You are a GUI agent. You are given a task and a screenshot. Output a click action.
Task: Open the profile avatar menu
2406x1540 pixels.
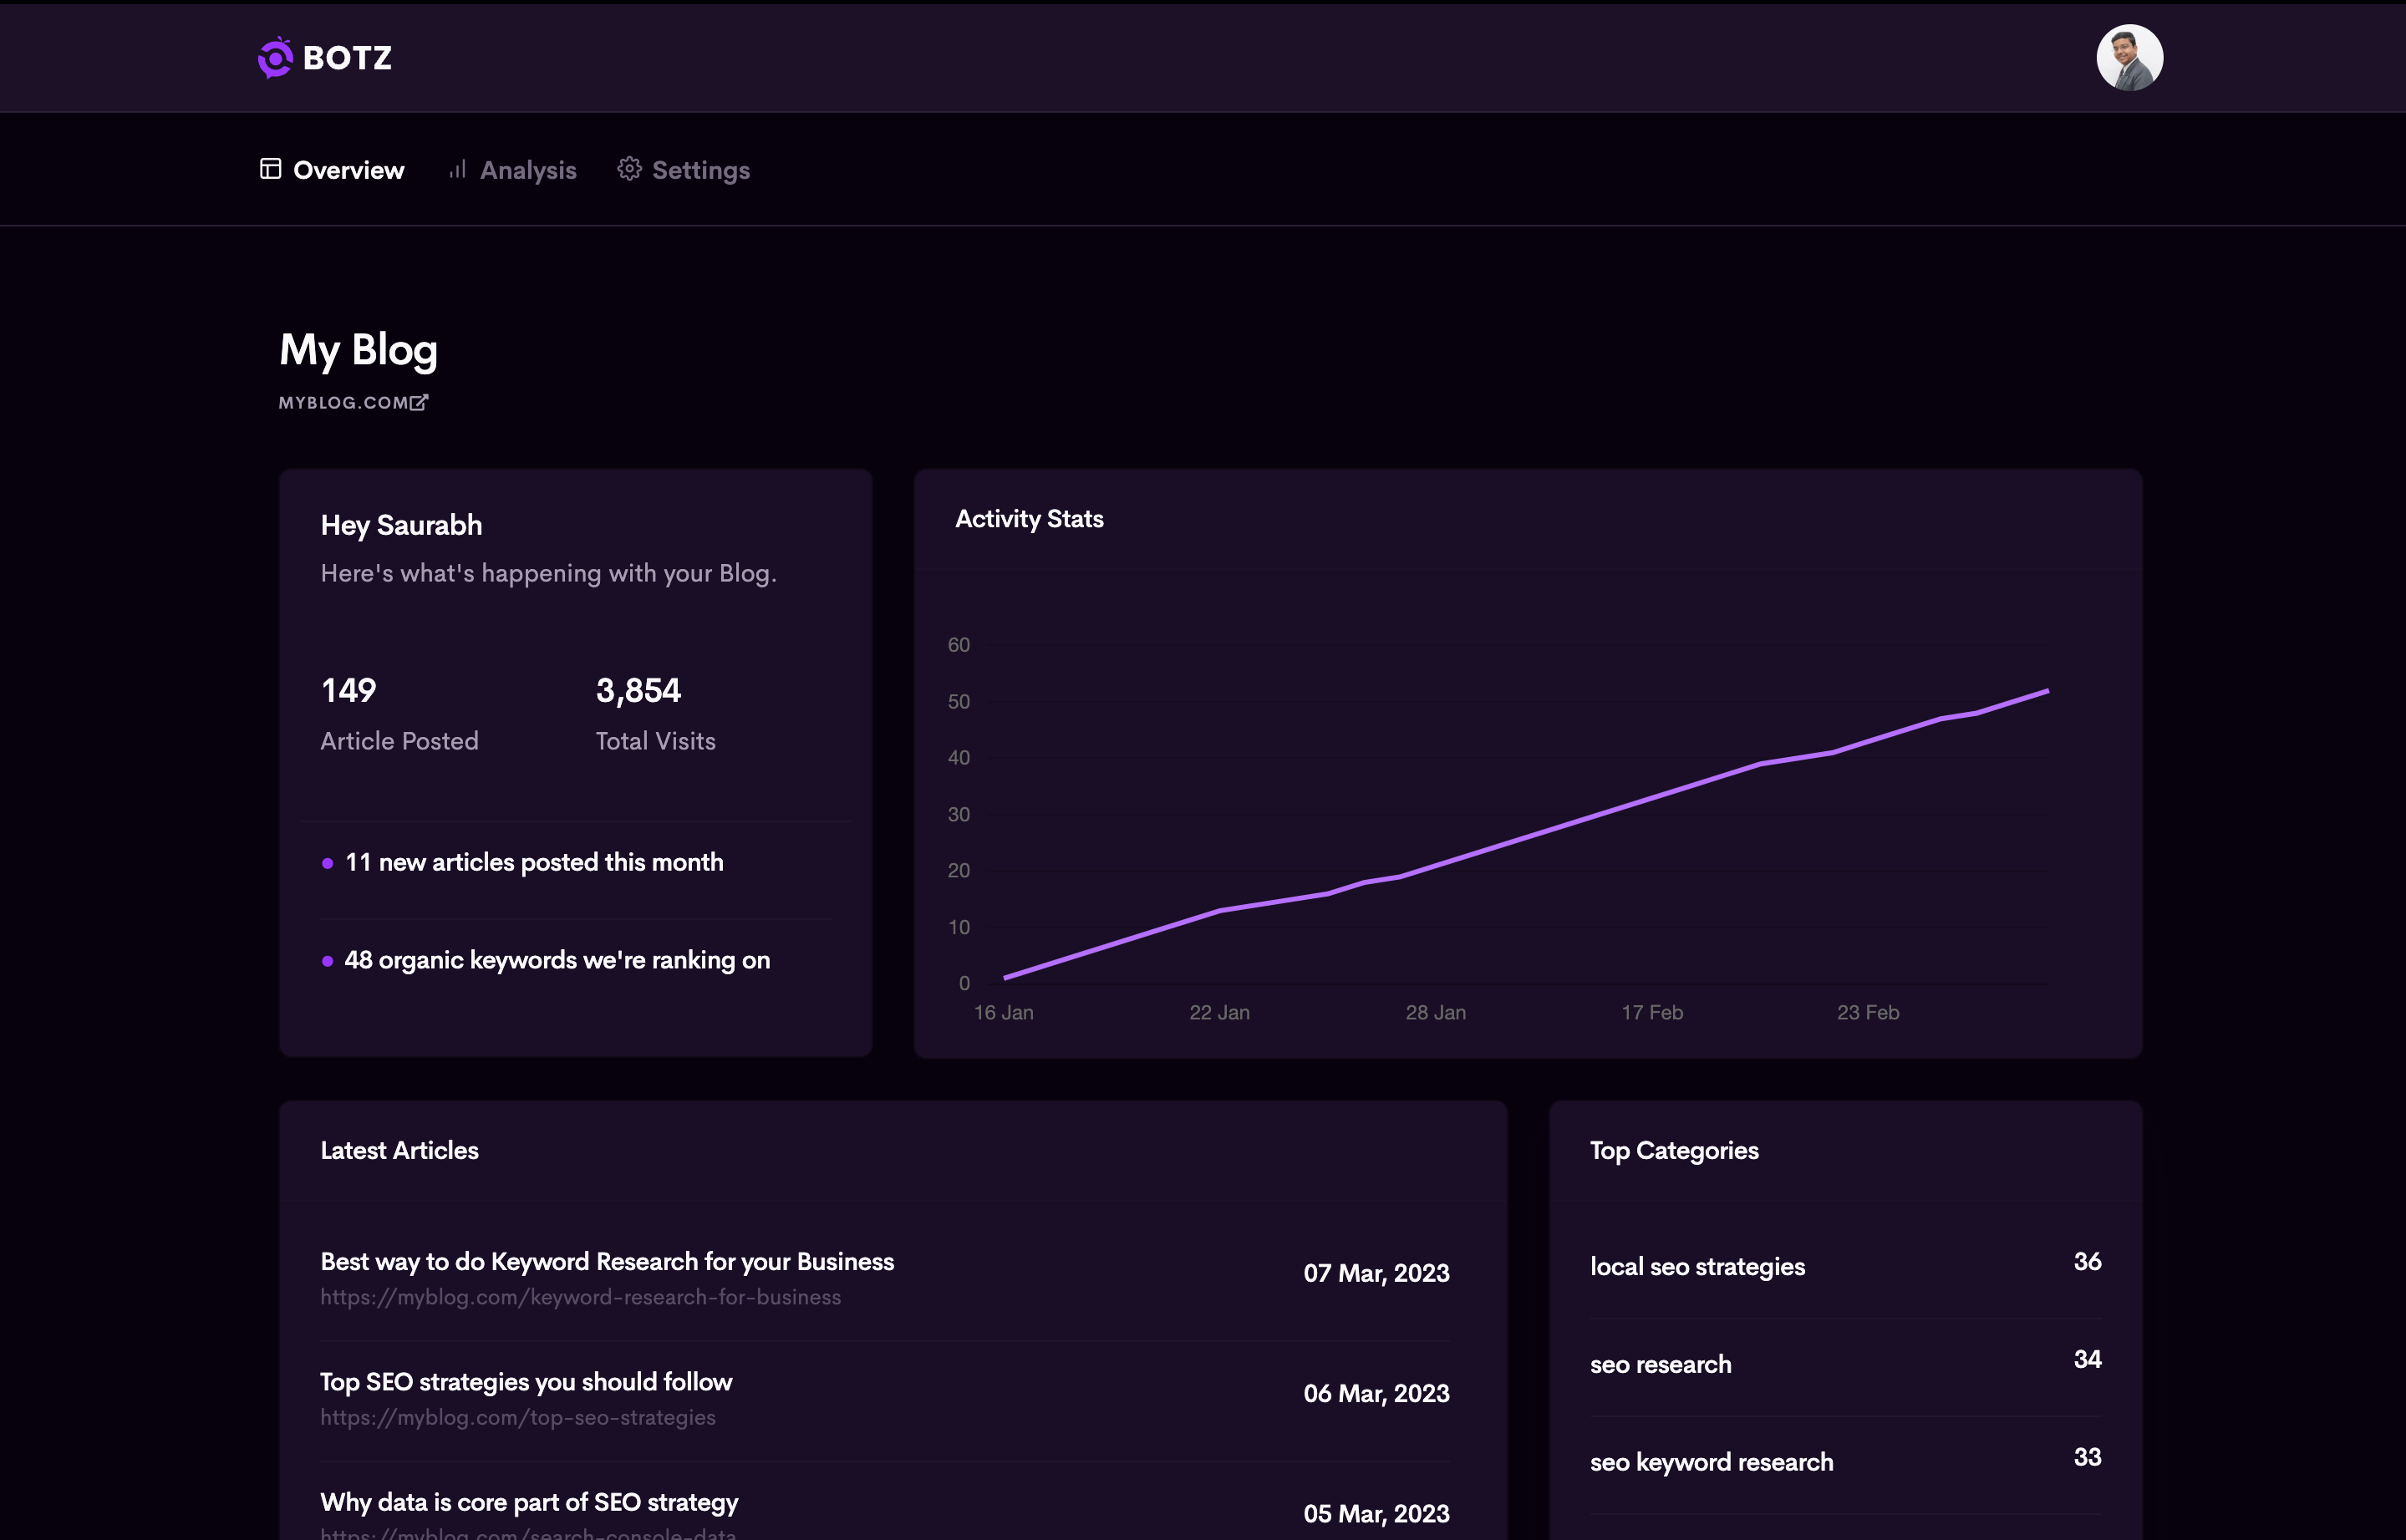2131,58
